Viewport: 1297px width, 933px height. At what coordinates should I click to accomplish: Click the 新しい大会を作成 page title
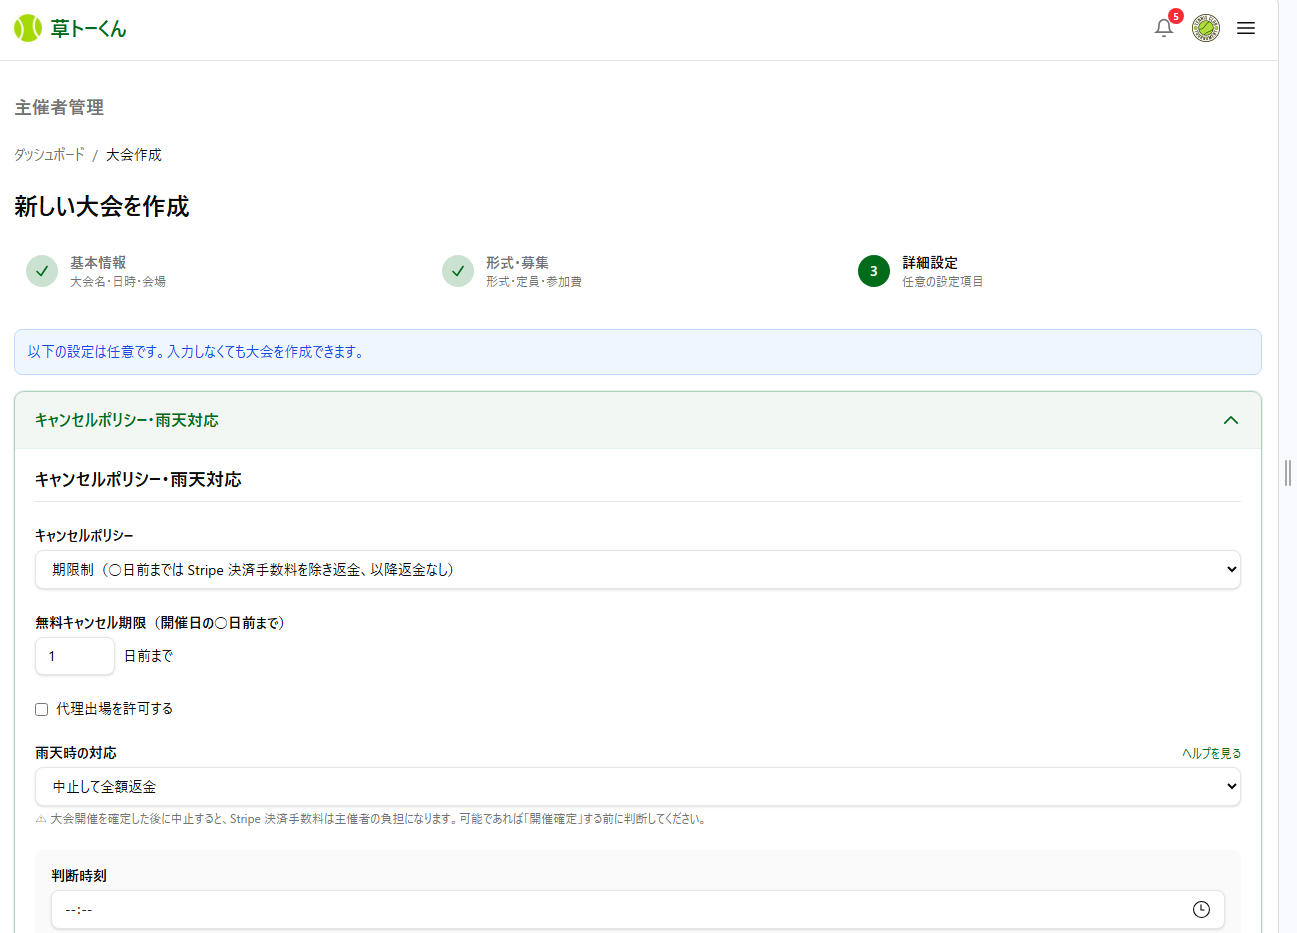102,206
